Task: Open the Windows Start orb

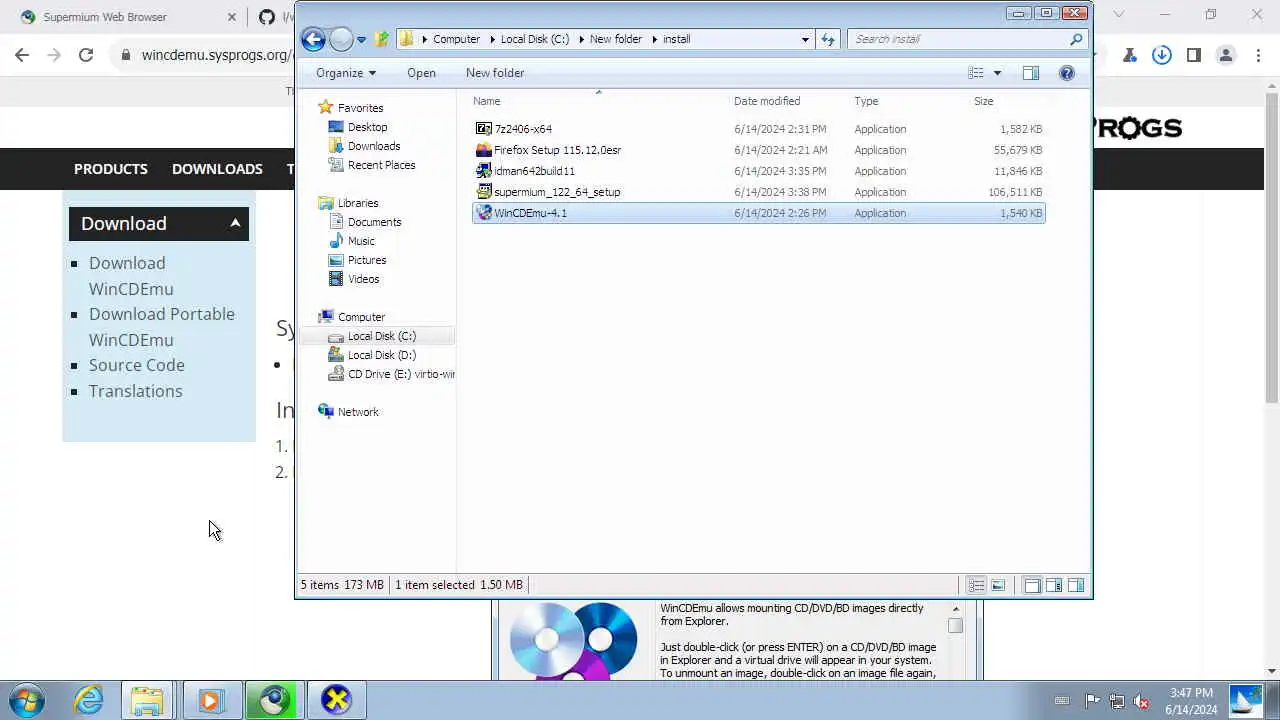Action: (27, 700)
